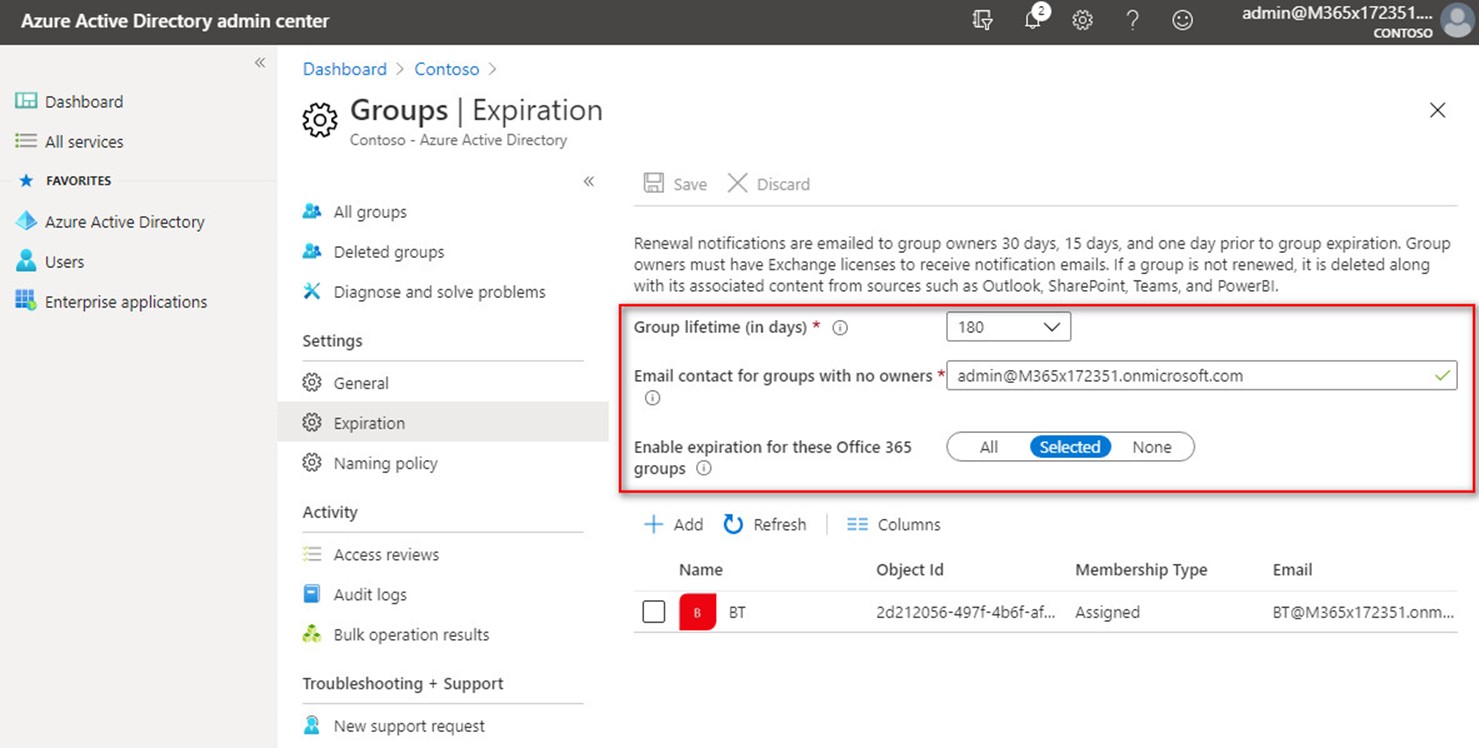Viewport: 1479px width, 748px height.
Task: Close the Groups Expiration blade
Action: tap(1437, 110)
